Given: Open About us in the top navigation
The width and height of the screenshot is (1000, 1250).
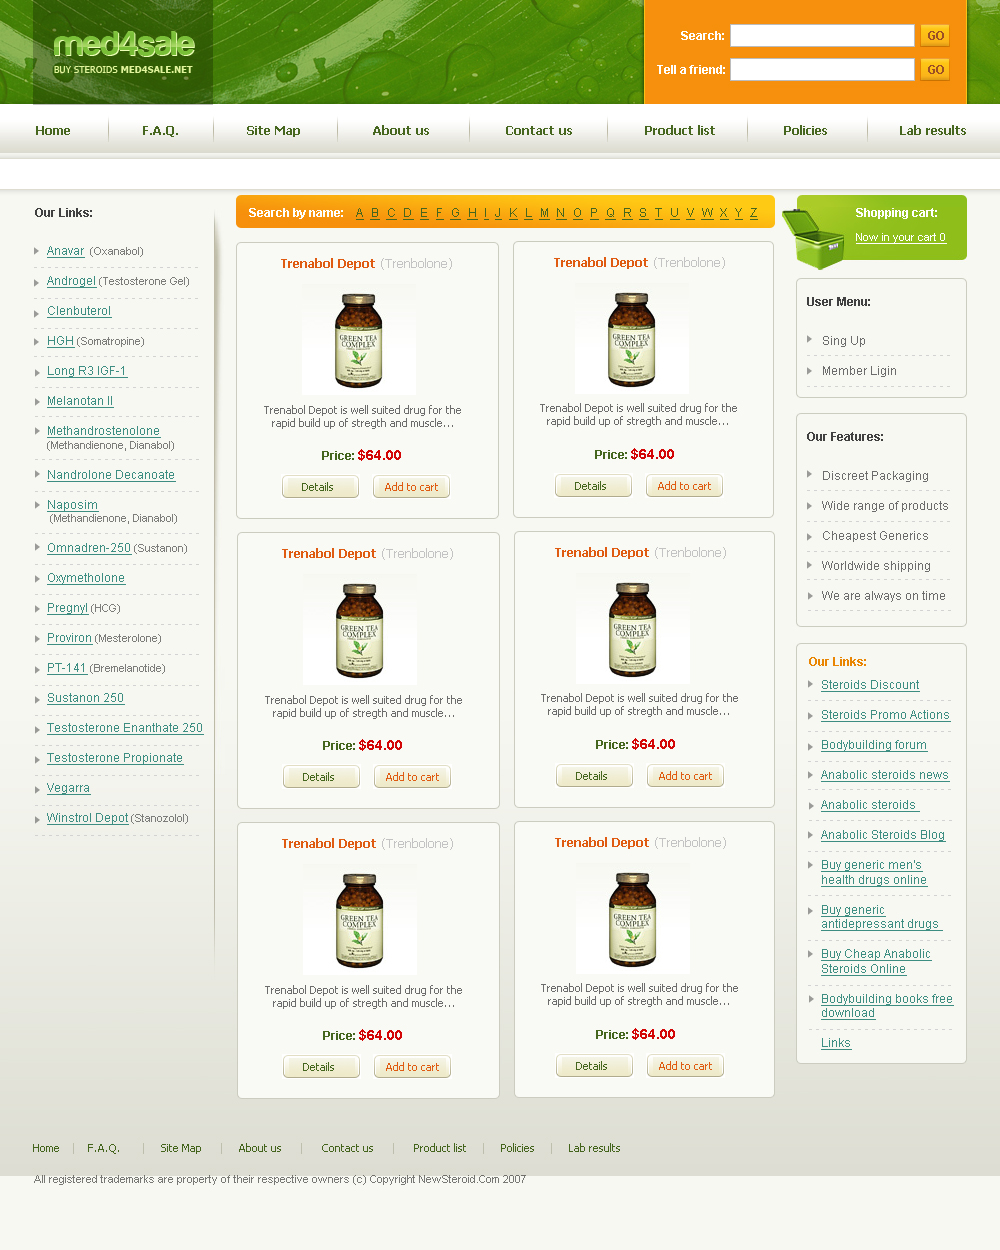Looking at the screenshot, I should 401,131.
